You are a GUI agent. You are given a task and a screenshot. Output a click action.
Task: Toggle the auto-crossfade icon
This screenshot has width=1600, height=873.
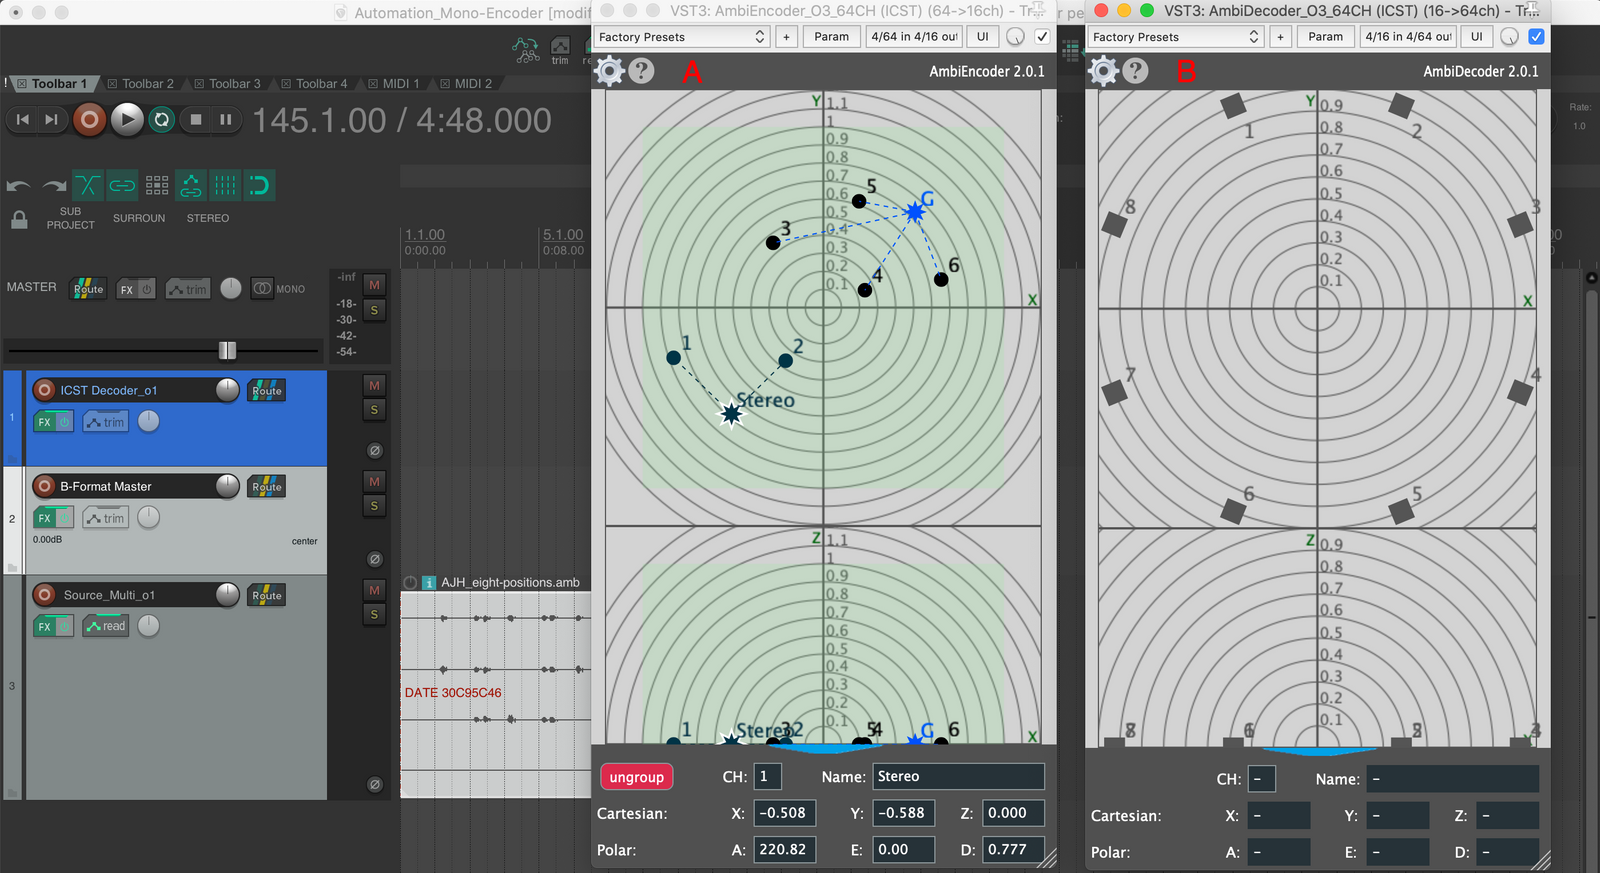click(x=88, y=185)
